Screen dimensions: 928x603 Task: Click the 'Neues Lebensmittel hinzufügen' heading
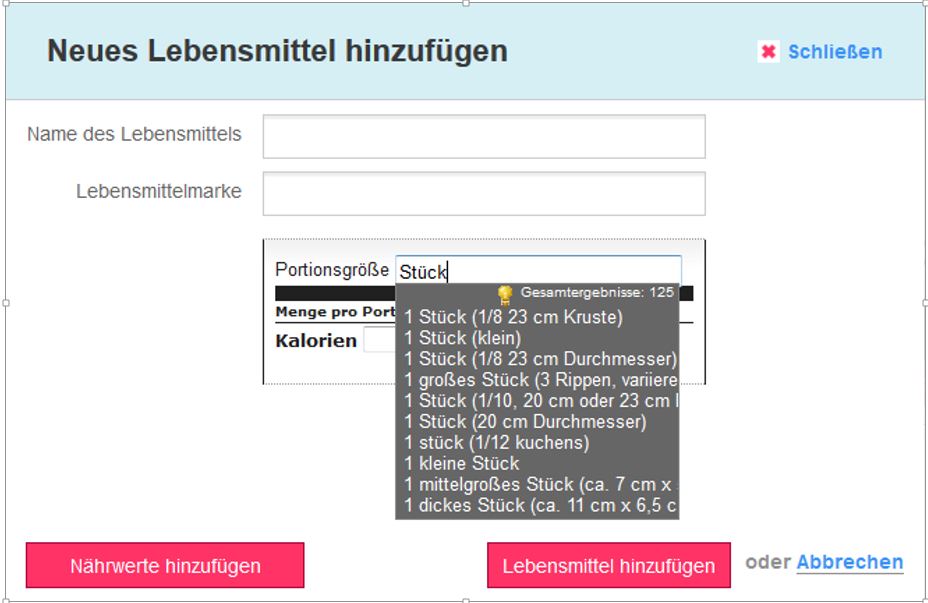click(x=277, y=51)
